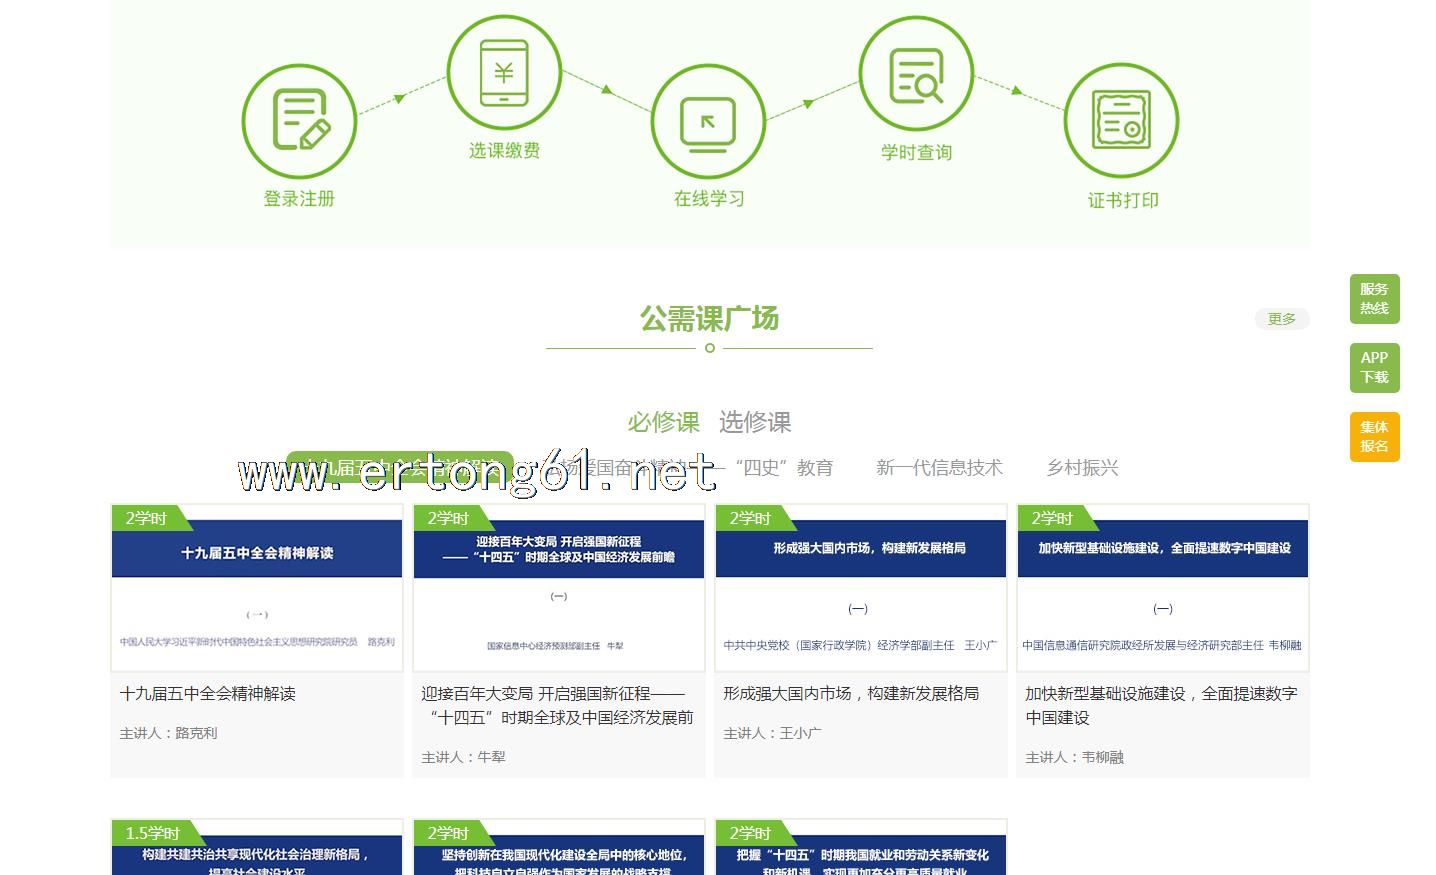1436x875 pixels.
Task: Open 坚持创新在我国现代化建设 course thumbnail
Action: pyautogui.click(x=559, y=848)
